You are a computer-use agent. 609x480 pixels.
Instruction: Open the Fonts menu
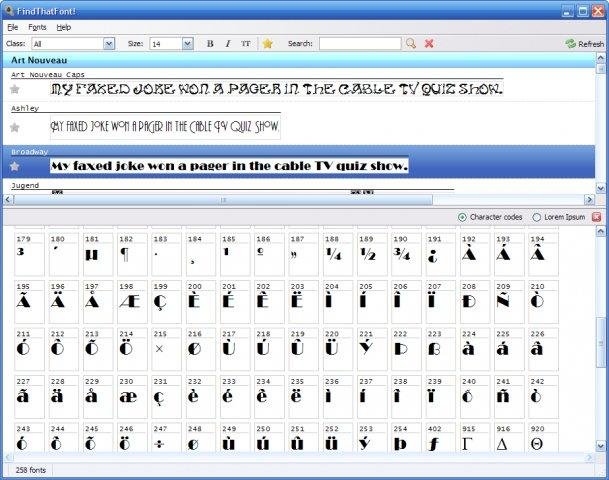tap(37, 27)
